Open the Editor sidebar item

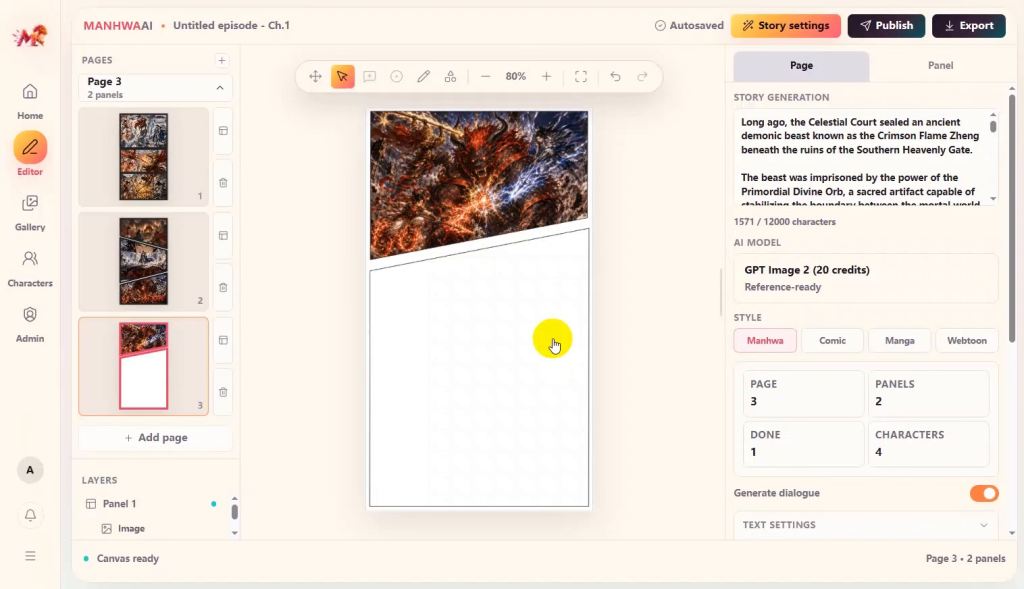point(30,154)
